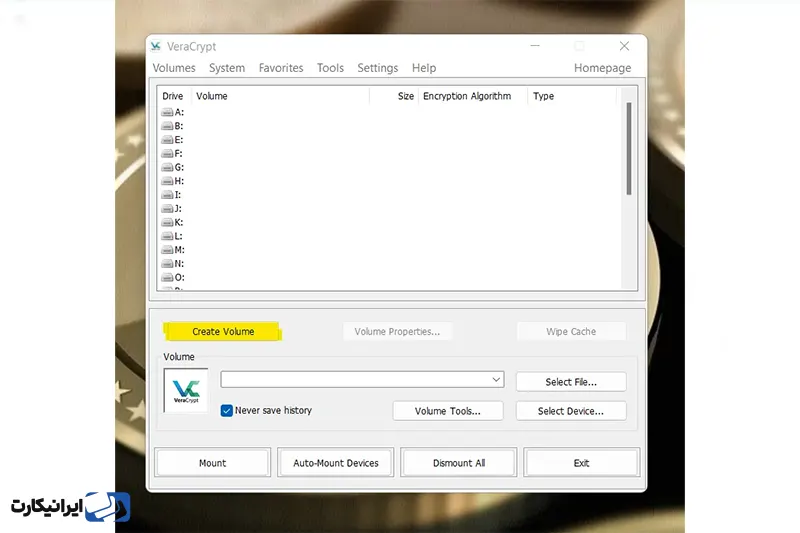
Task: Select the O: drive slot icon
Action: 167,277
